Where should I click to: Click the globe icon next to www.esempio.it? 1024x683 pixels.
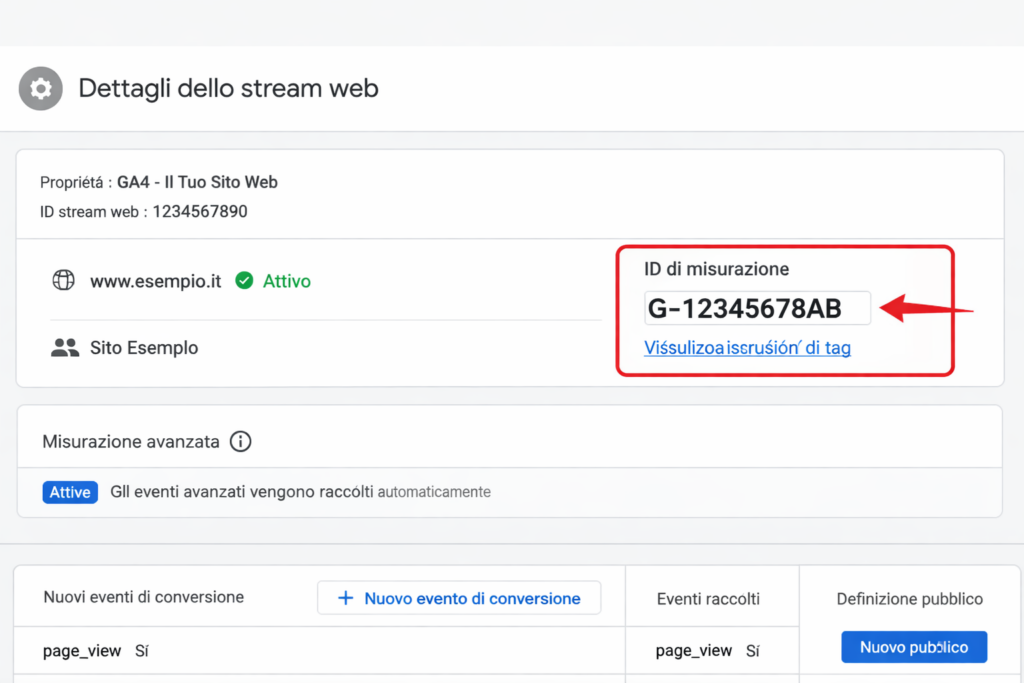point(63,280)
